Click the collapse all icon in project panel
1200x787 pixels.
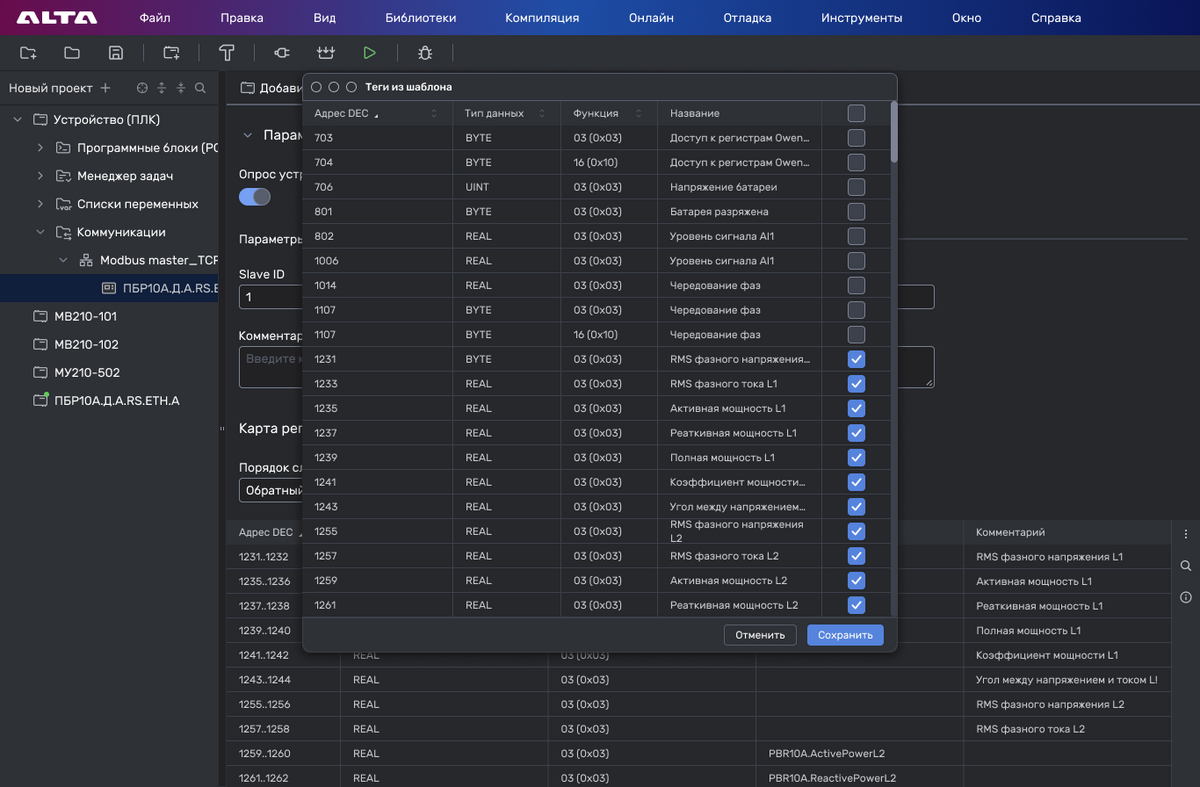181,88
